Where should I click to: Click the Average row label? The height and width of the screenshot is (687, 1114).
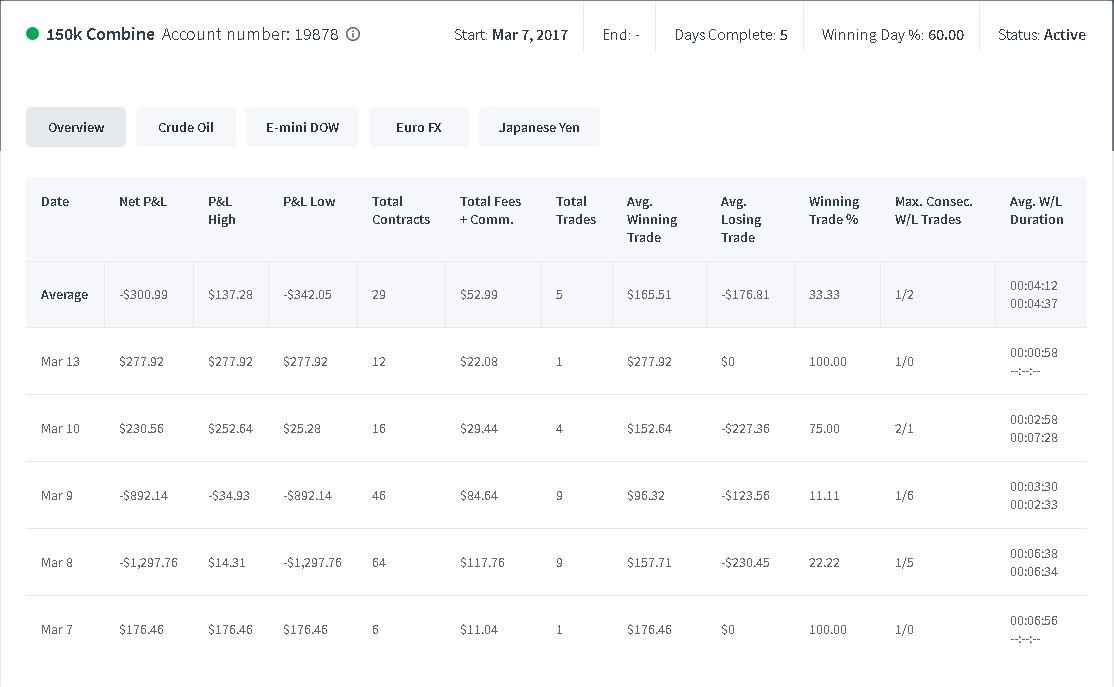click(x=64, y=295)
